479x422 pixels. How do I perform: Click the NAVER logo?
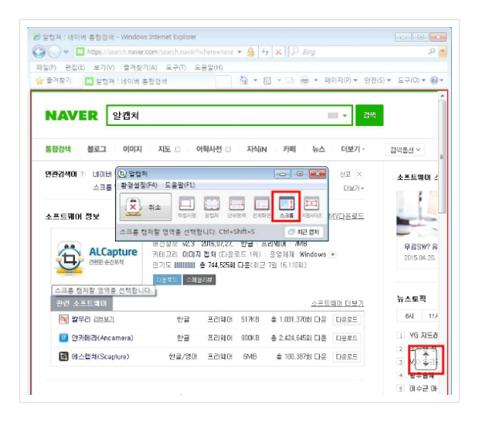(71, 116)
